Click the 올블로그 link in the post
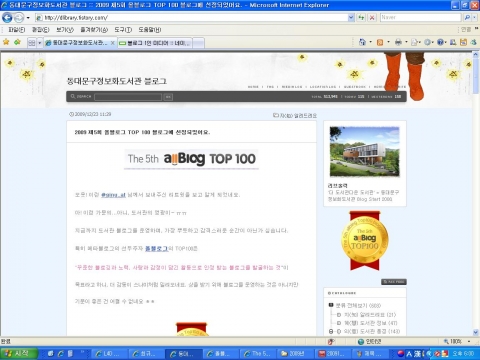 (157, 248)
